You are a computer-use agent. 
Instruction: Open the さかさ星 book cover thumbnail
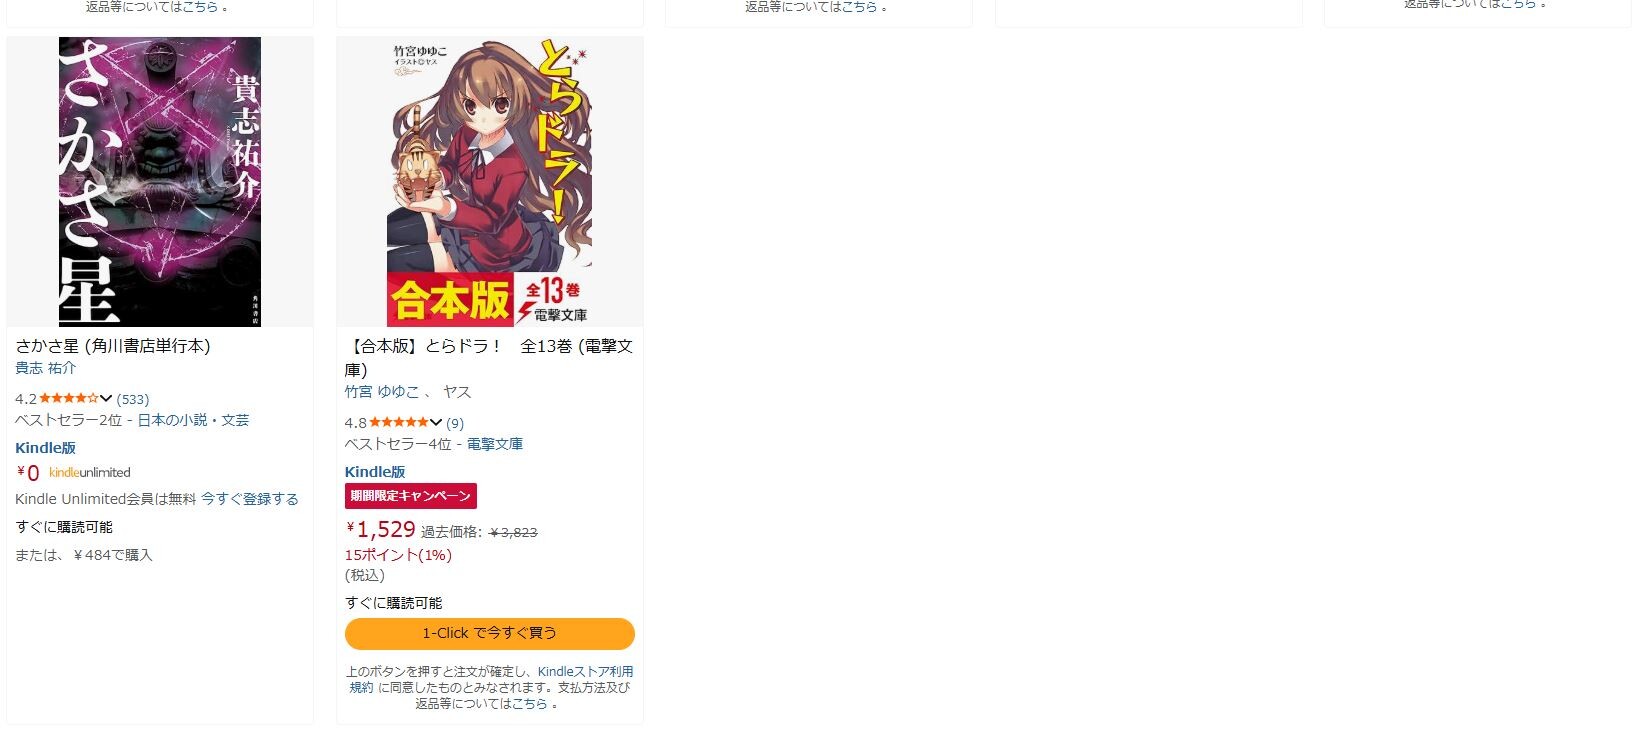(x=160, y=182)
